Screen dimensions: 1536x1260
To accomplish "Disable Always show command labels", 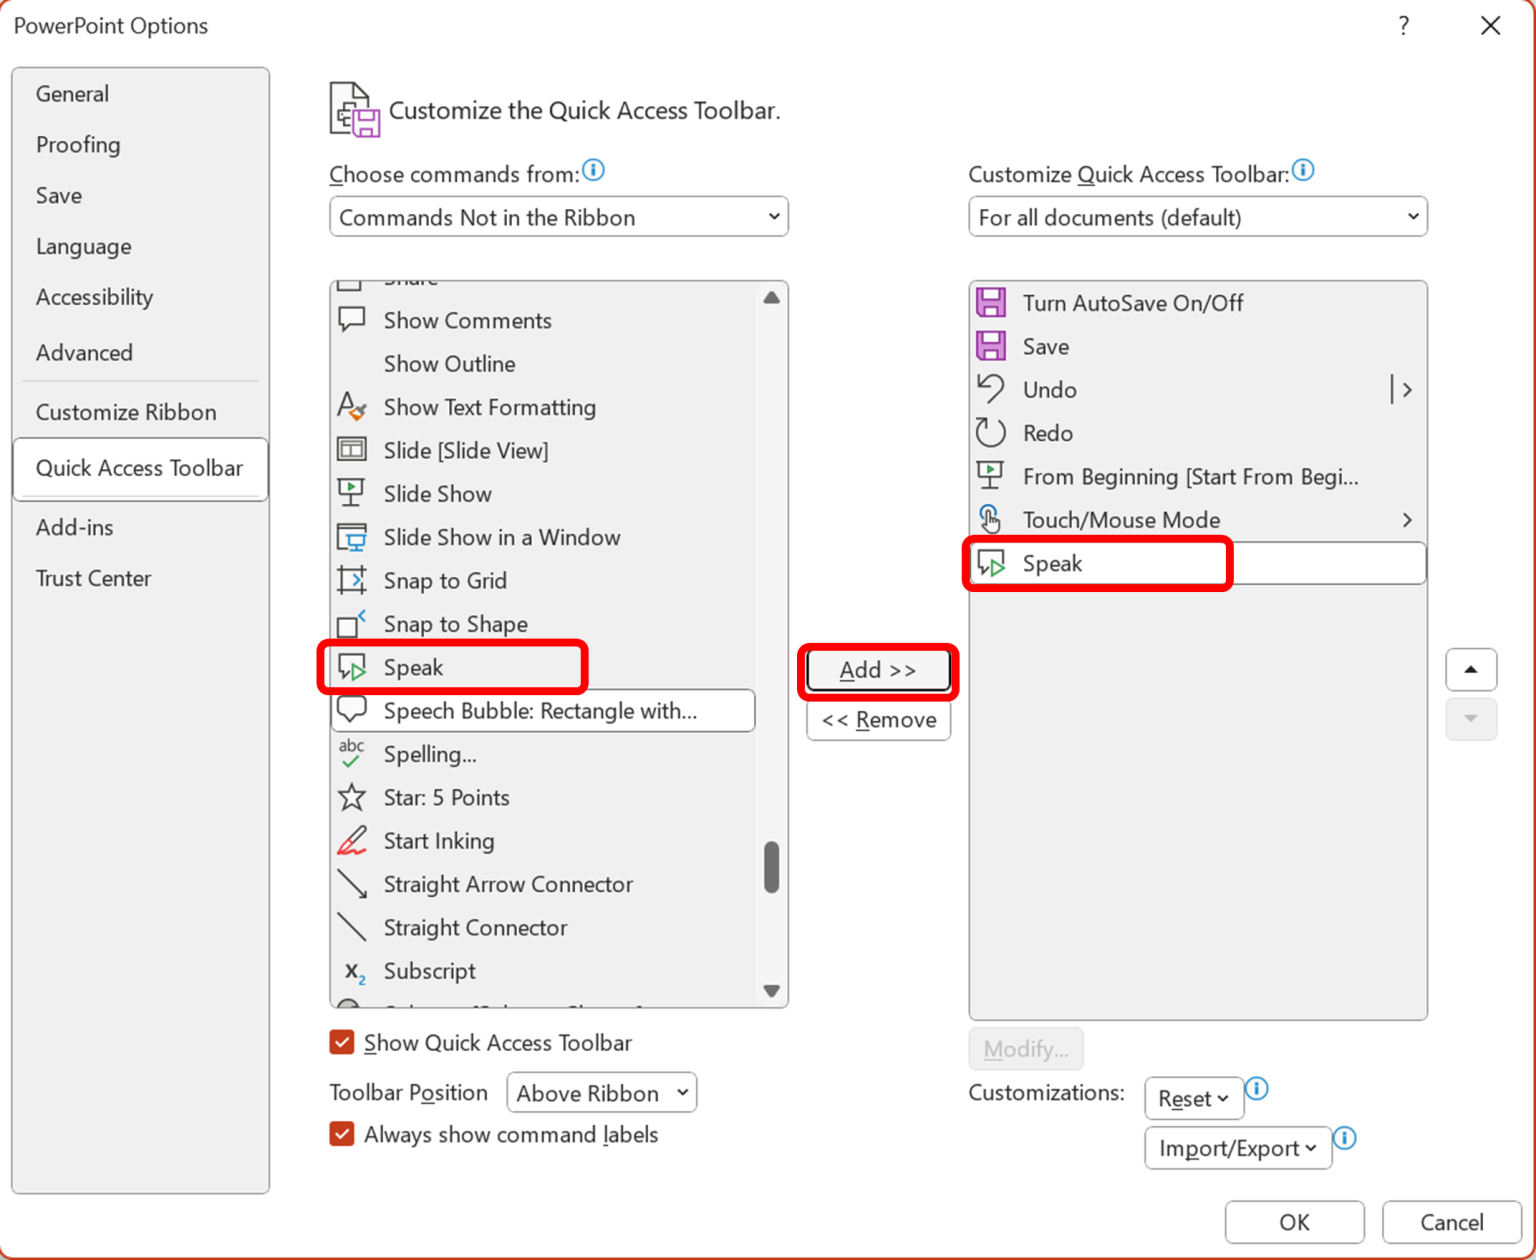I will [x=342, y=1134].
